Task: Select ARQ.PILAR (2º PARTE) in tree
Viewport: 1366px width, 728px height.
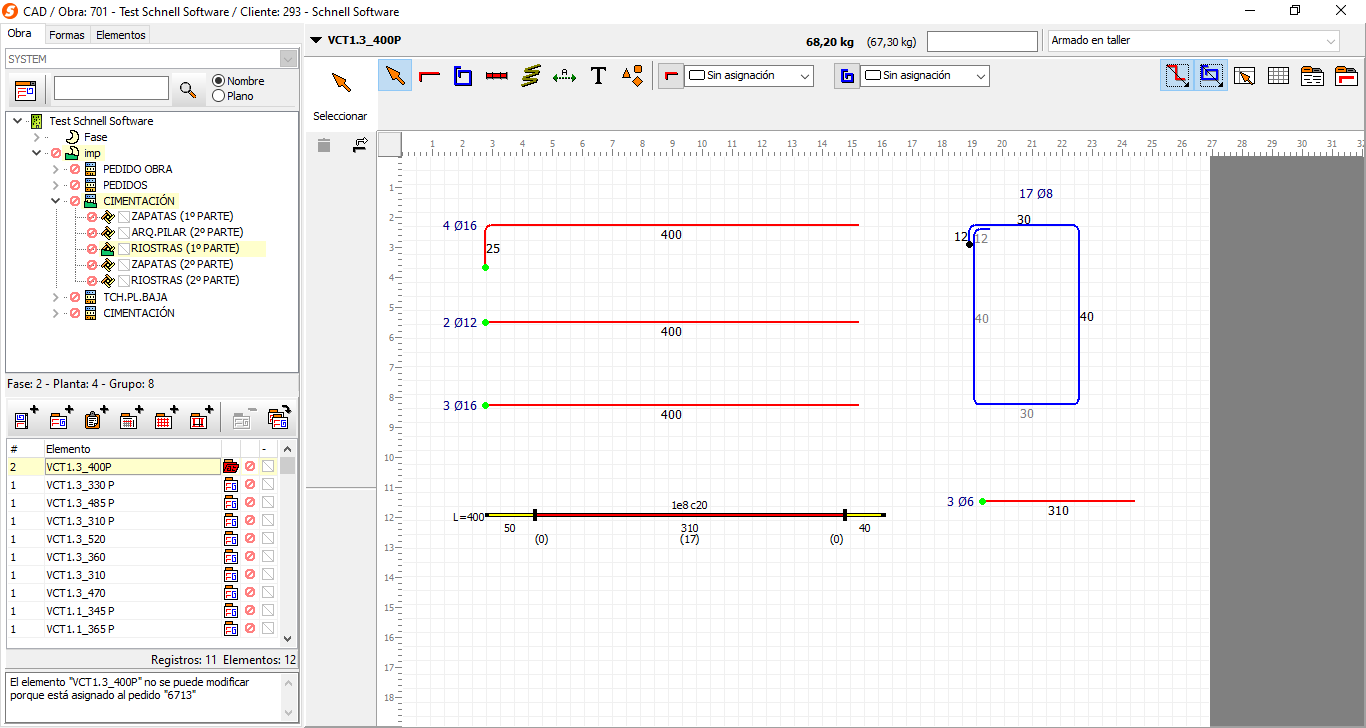Action: point(187,232)
